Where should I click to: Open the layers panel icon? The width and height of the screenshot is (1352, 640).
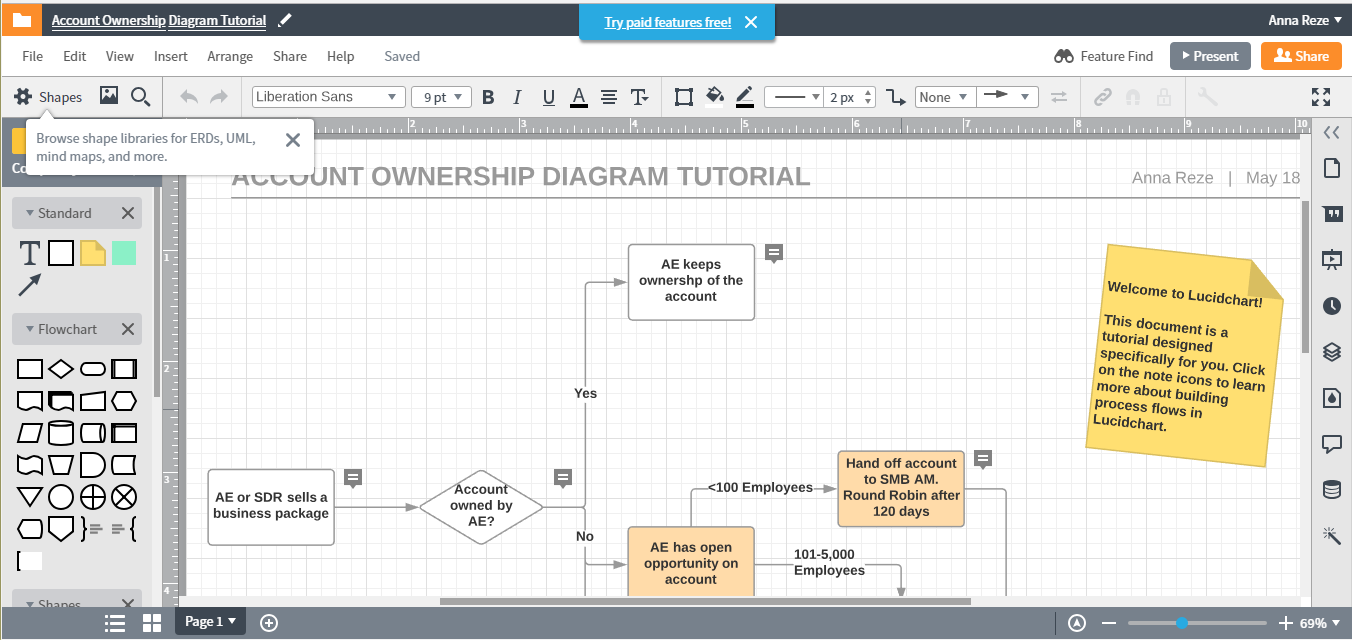point(1331,352)
